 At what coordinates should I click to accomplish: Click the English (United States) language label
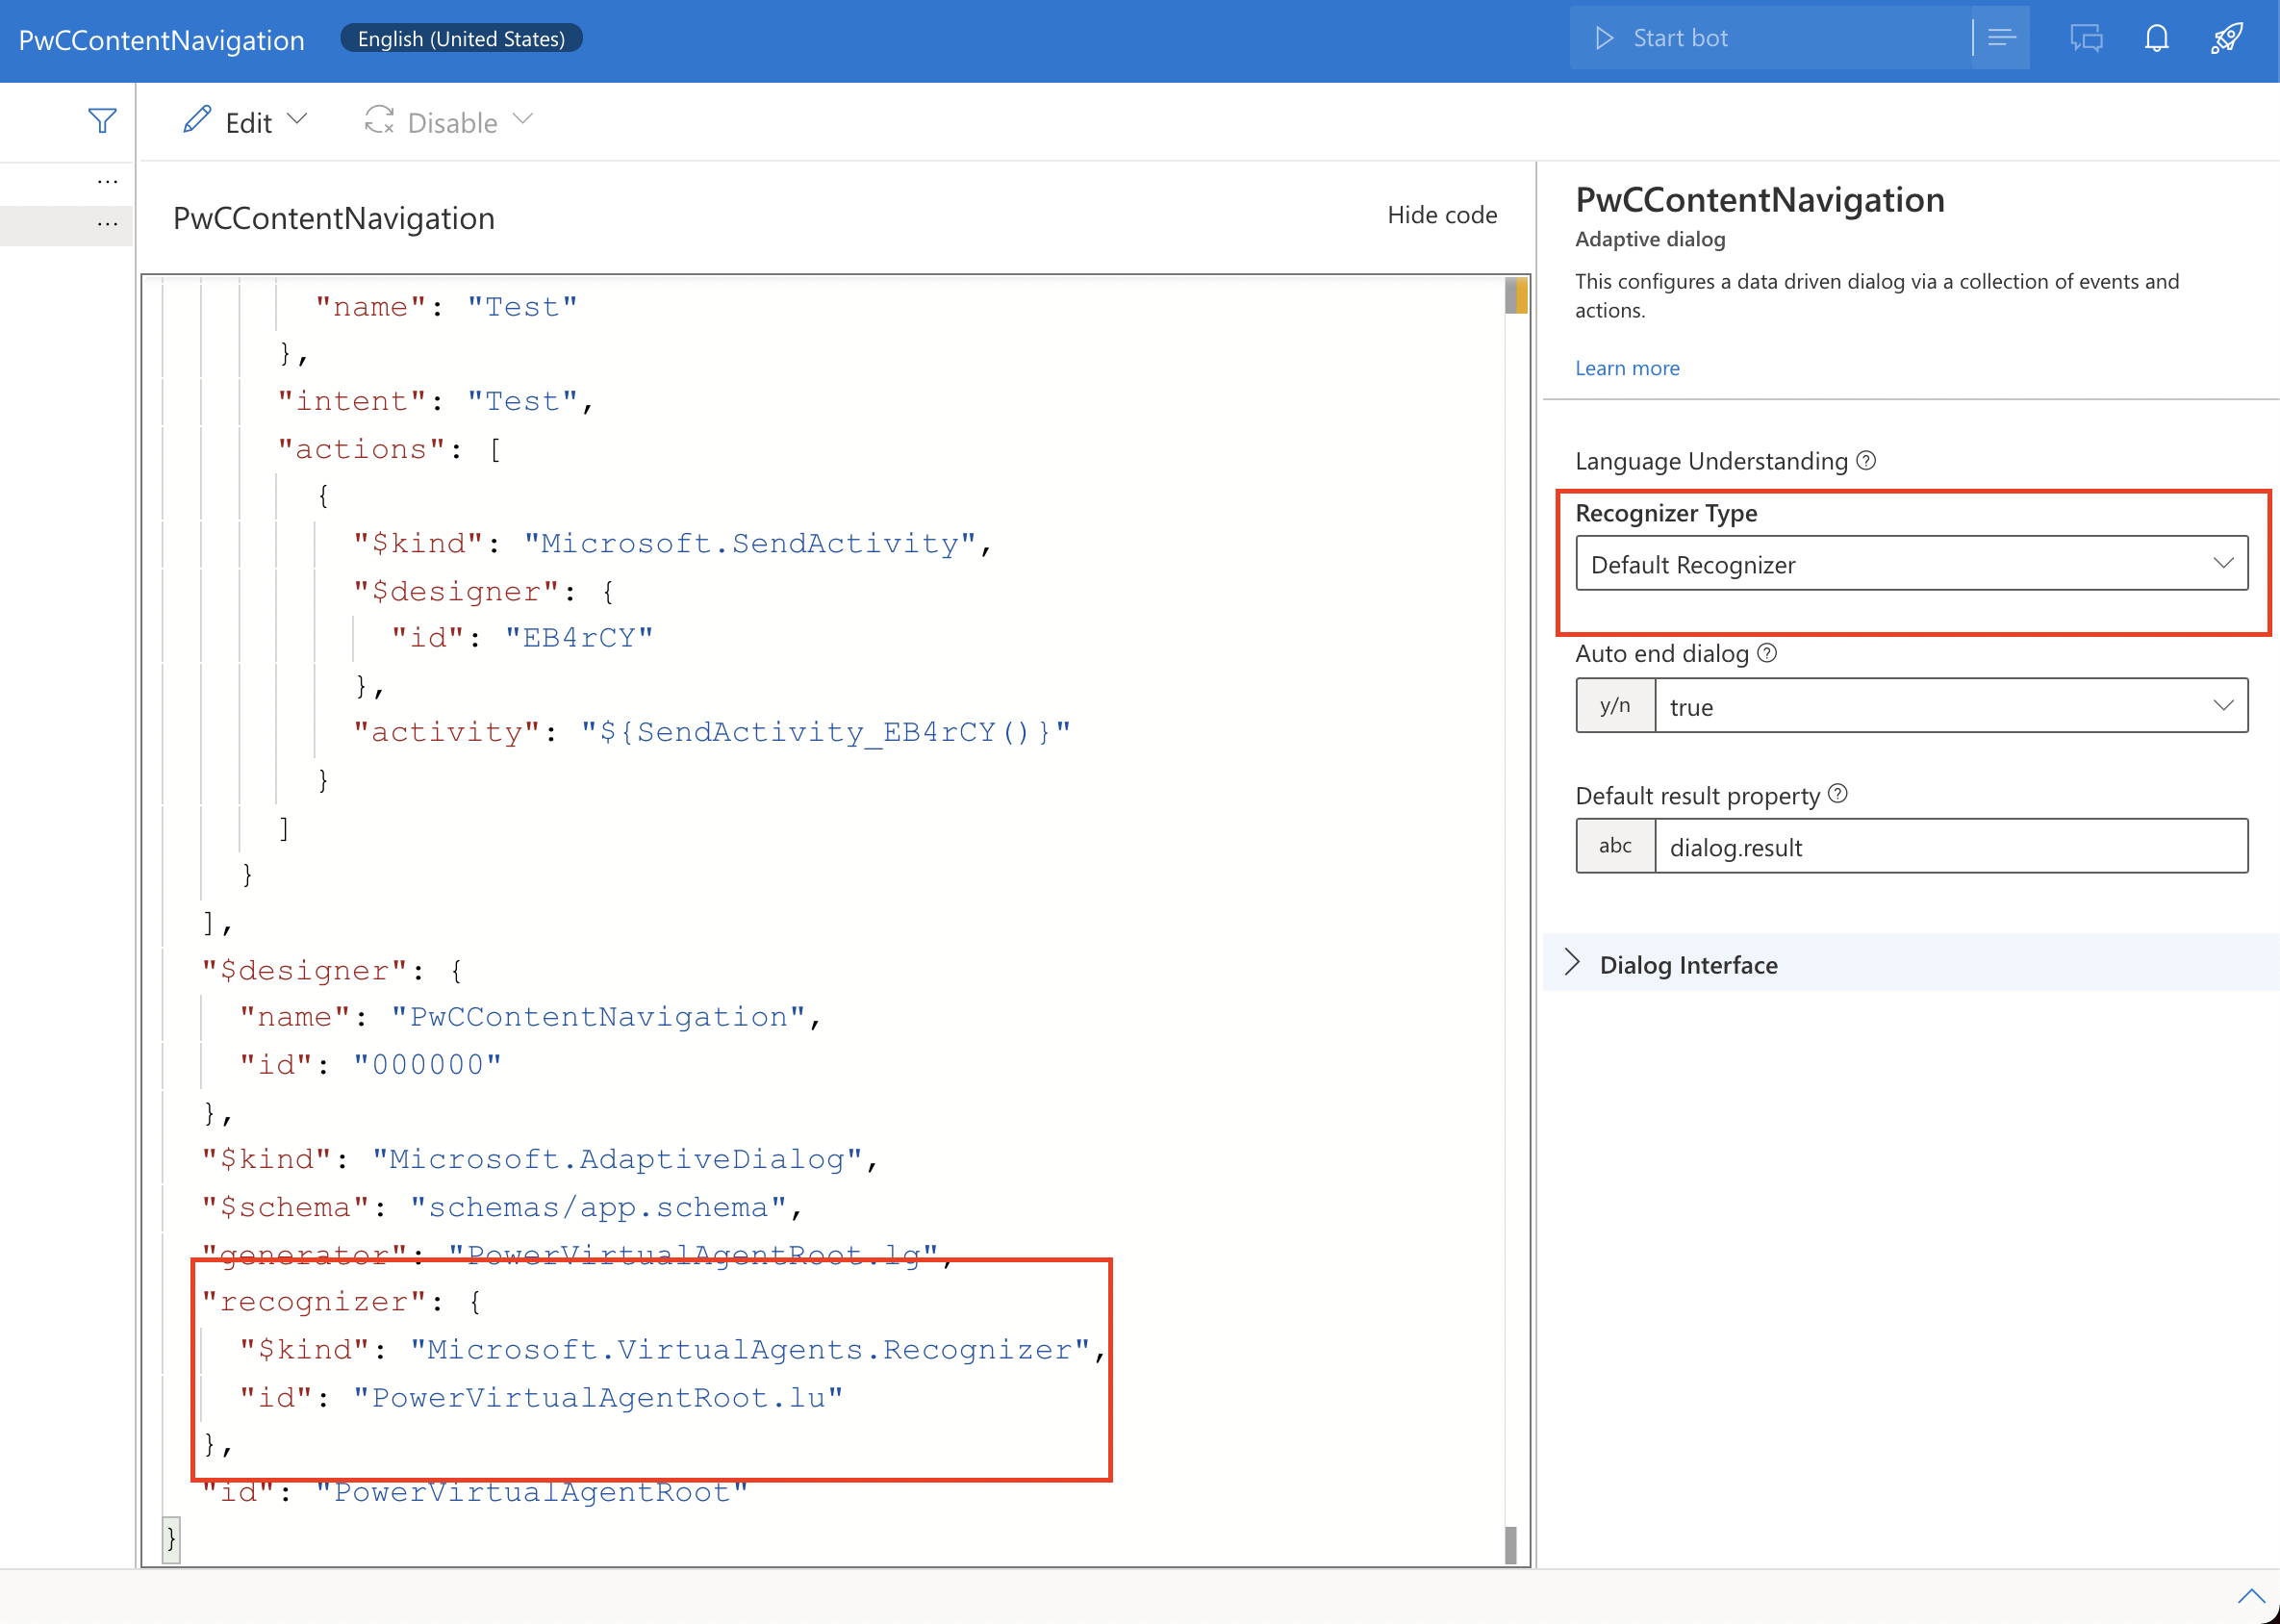click(461, 38)
